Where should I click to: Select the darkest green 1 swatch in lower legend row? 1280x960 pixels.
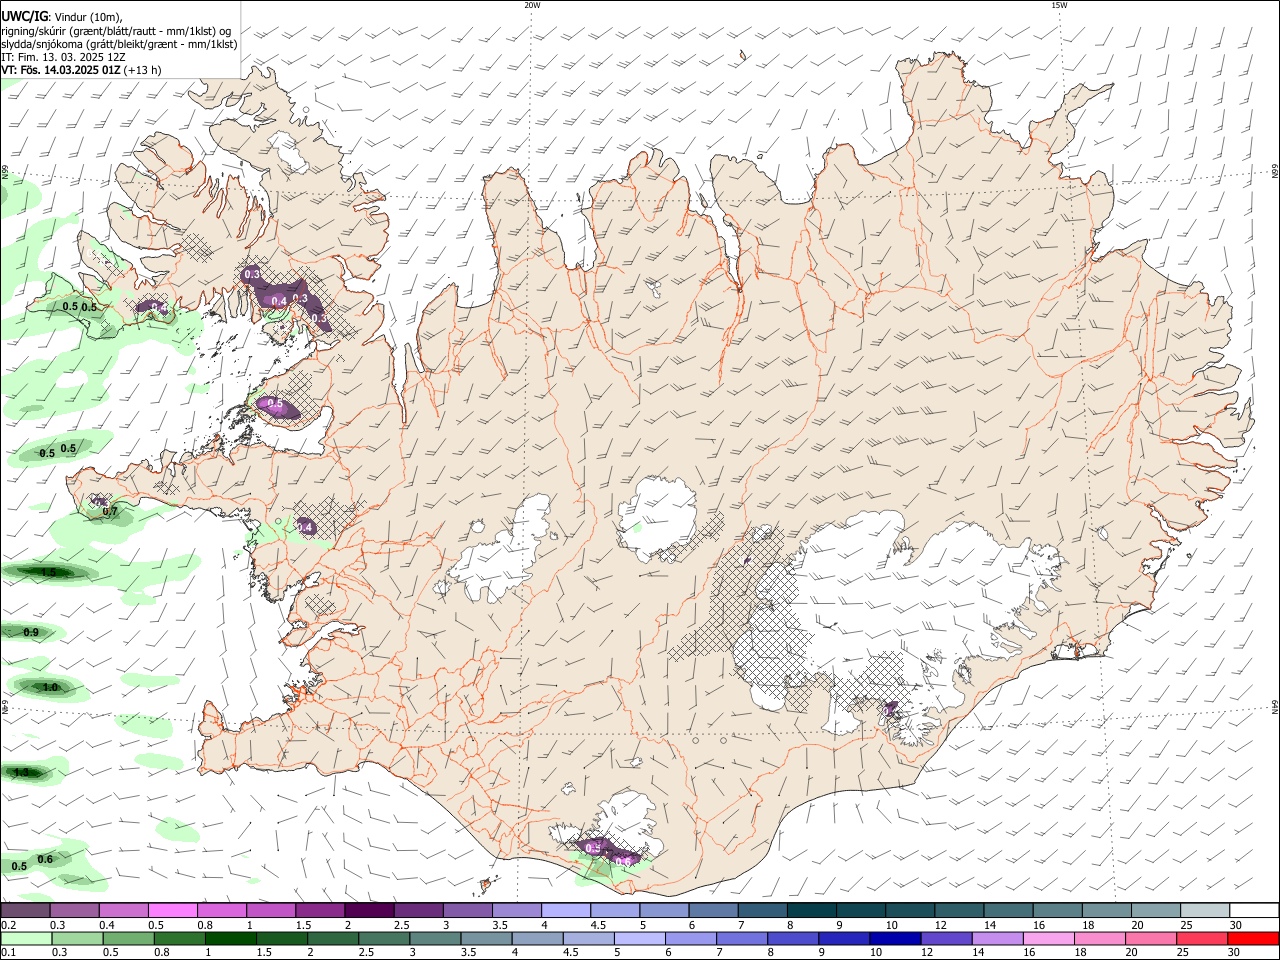pos(230,938)
